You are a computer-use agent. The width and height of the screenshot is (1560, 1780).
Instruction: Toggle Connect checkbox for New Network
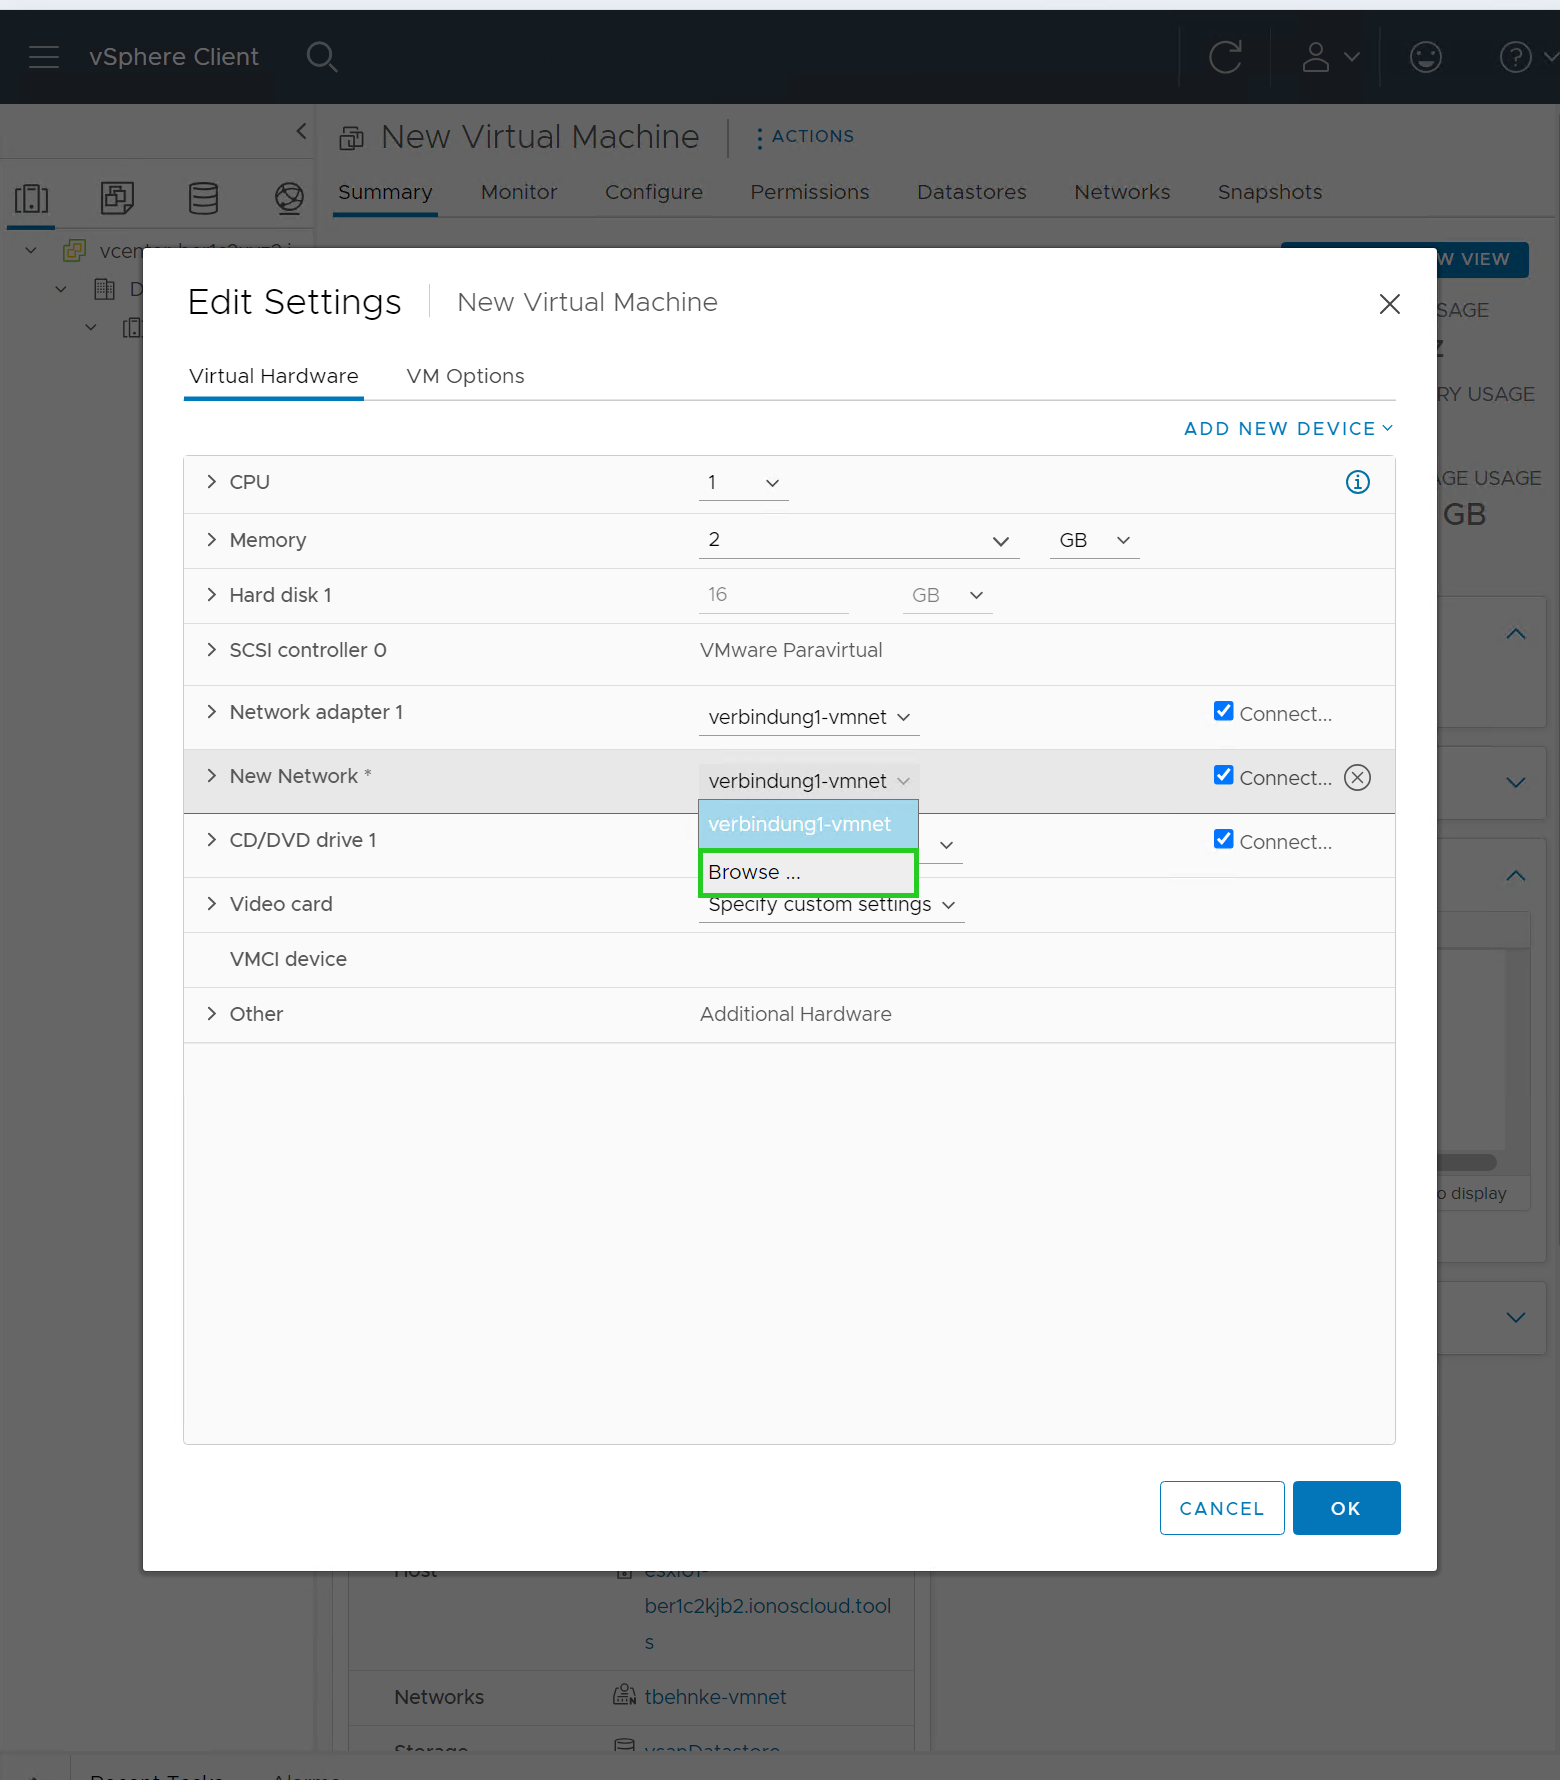click(x=1223, y=775)
